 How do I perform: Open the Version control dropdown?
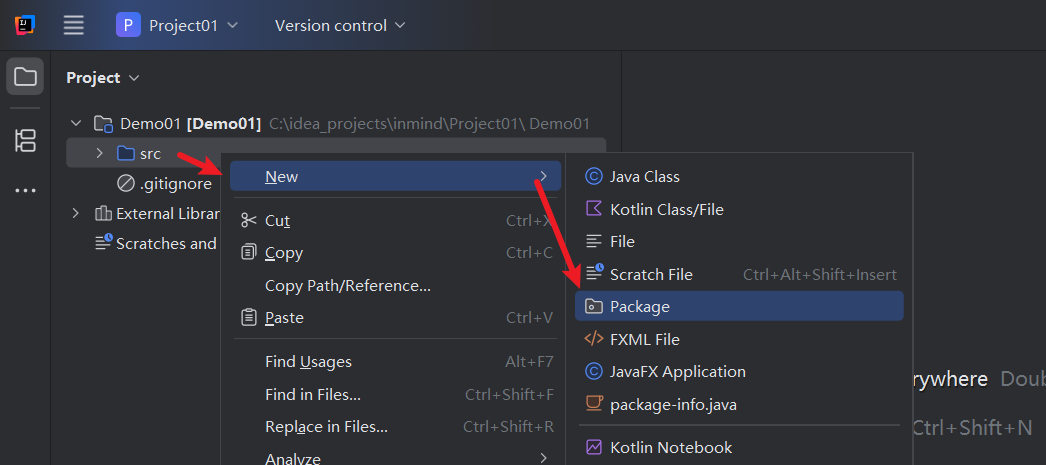point(340,25)
